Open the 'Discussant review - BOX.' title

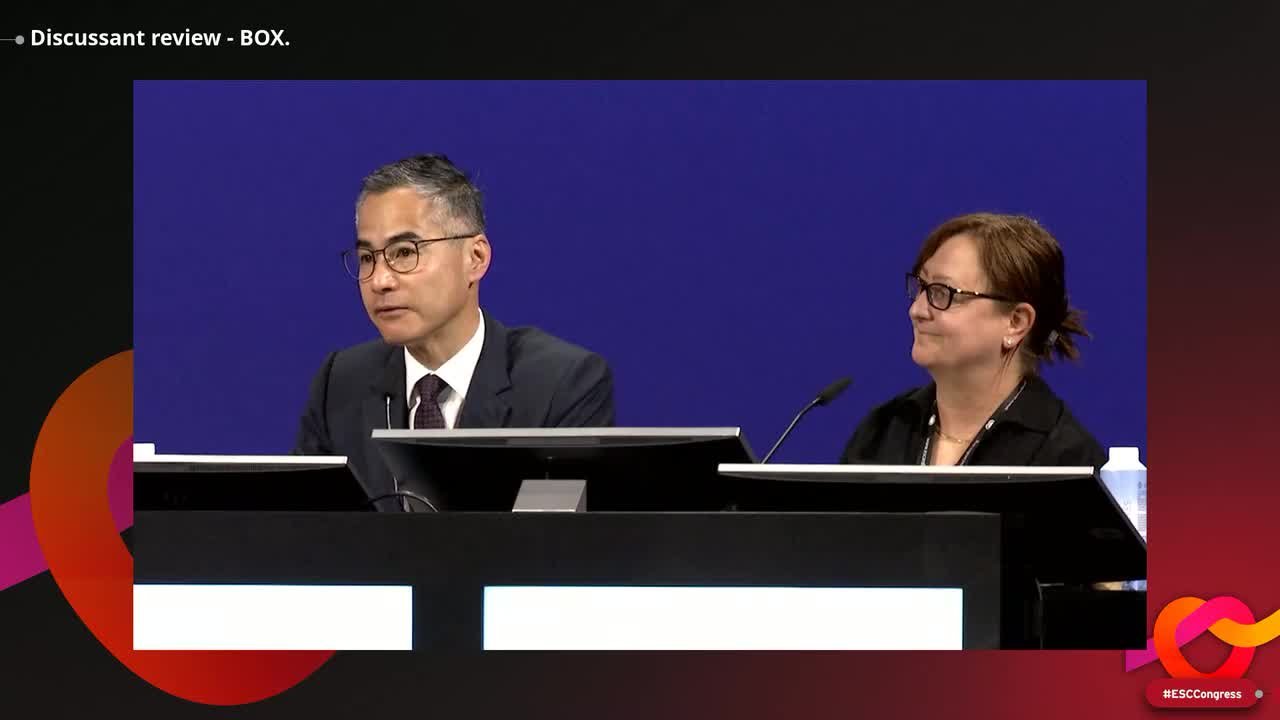pyautogui.click(x=160, y=38)
